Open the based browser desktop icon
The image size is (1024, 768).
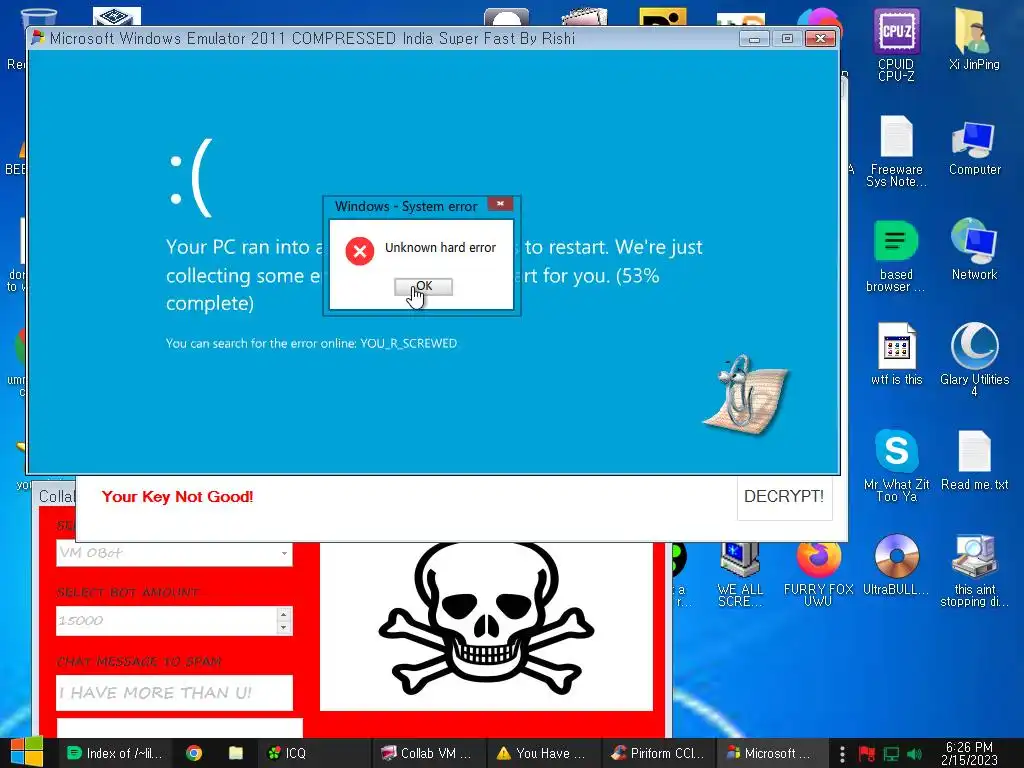coord(896,256)
